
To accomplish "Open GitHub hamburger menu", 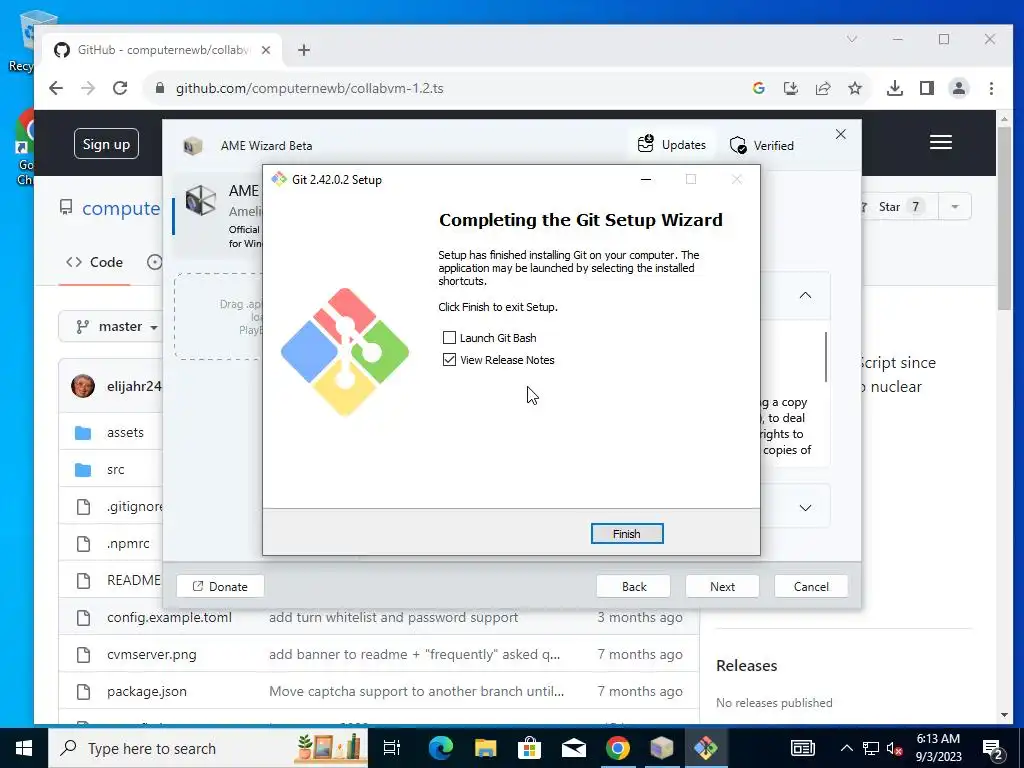I will 940,142.
